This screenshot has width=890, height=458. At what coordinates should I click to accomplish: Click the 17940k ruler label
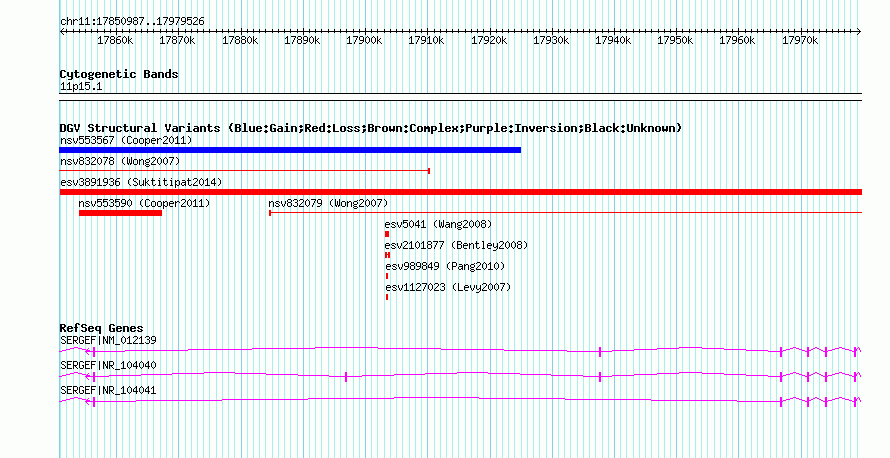613,41
